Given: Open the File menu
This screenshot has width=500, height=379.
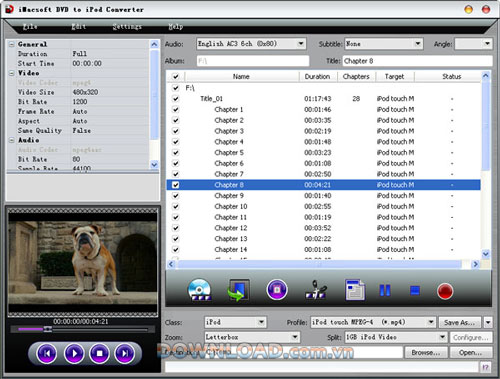Looking at the screenshot, I should pyautogui.click(x=30, y=26).
